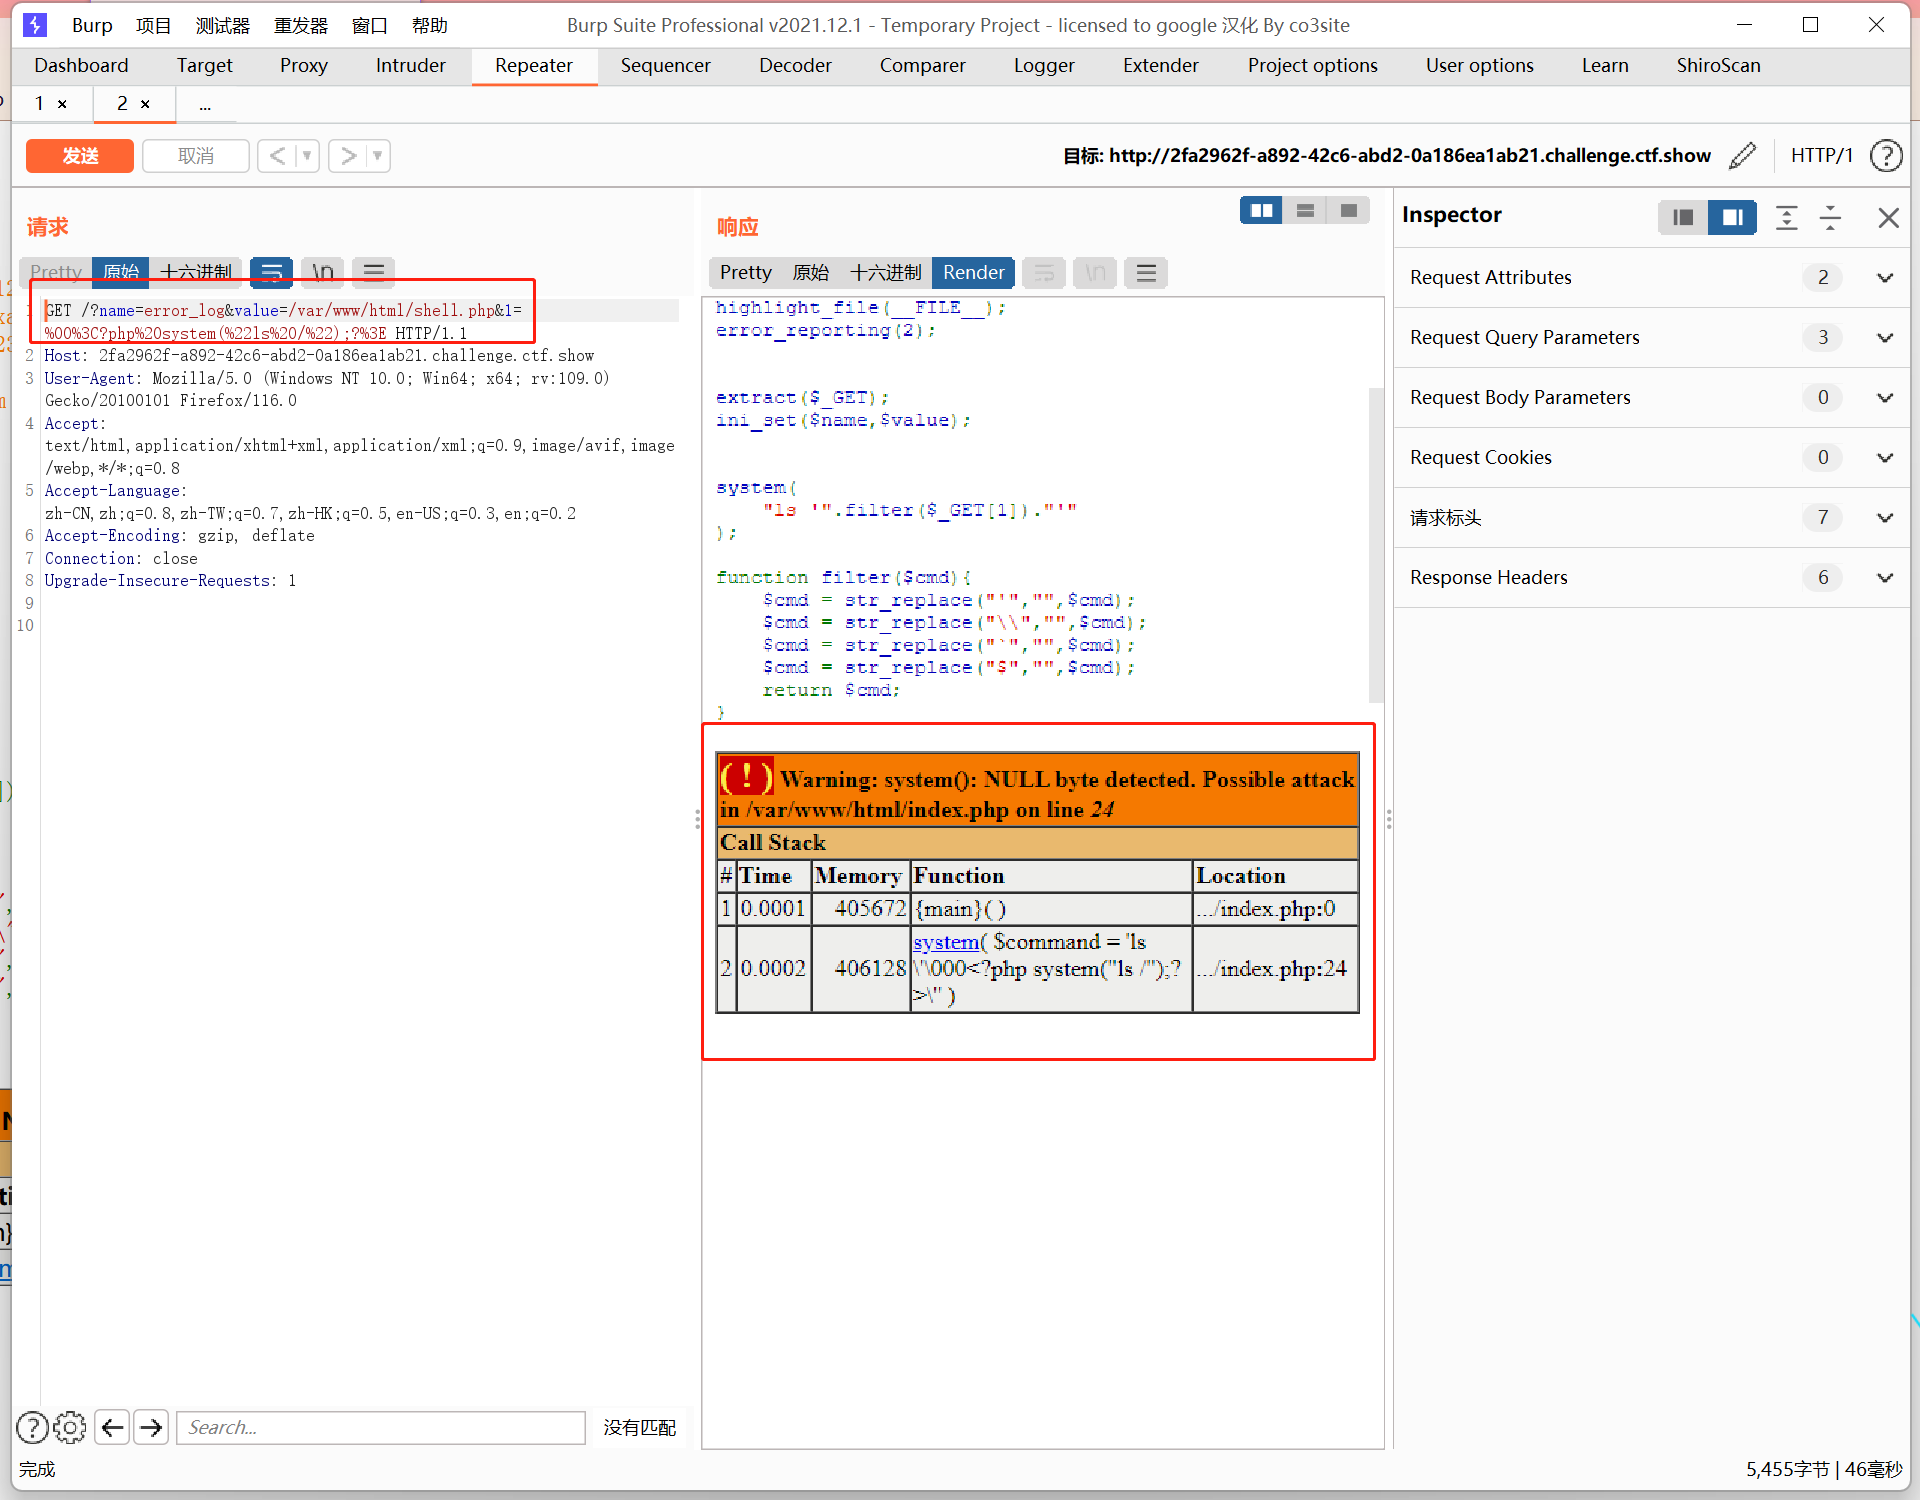Viewport: 1920px width, 1500px height.
Task: Click the request line GET text
Action: pos(59,310)
